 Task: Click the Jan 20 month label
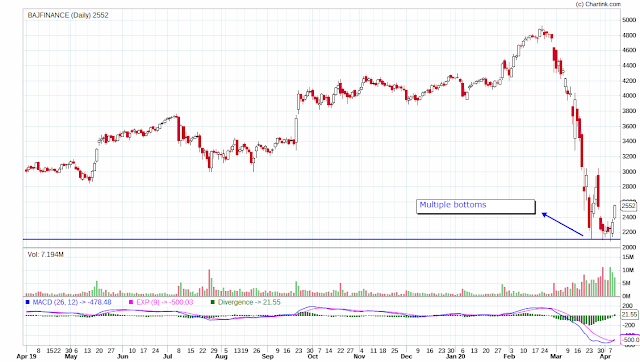coord(456,357)
